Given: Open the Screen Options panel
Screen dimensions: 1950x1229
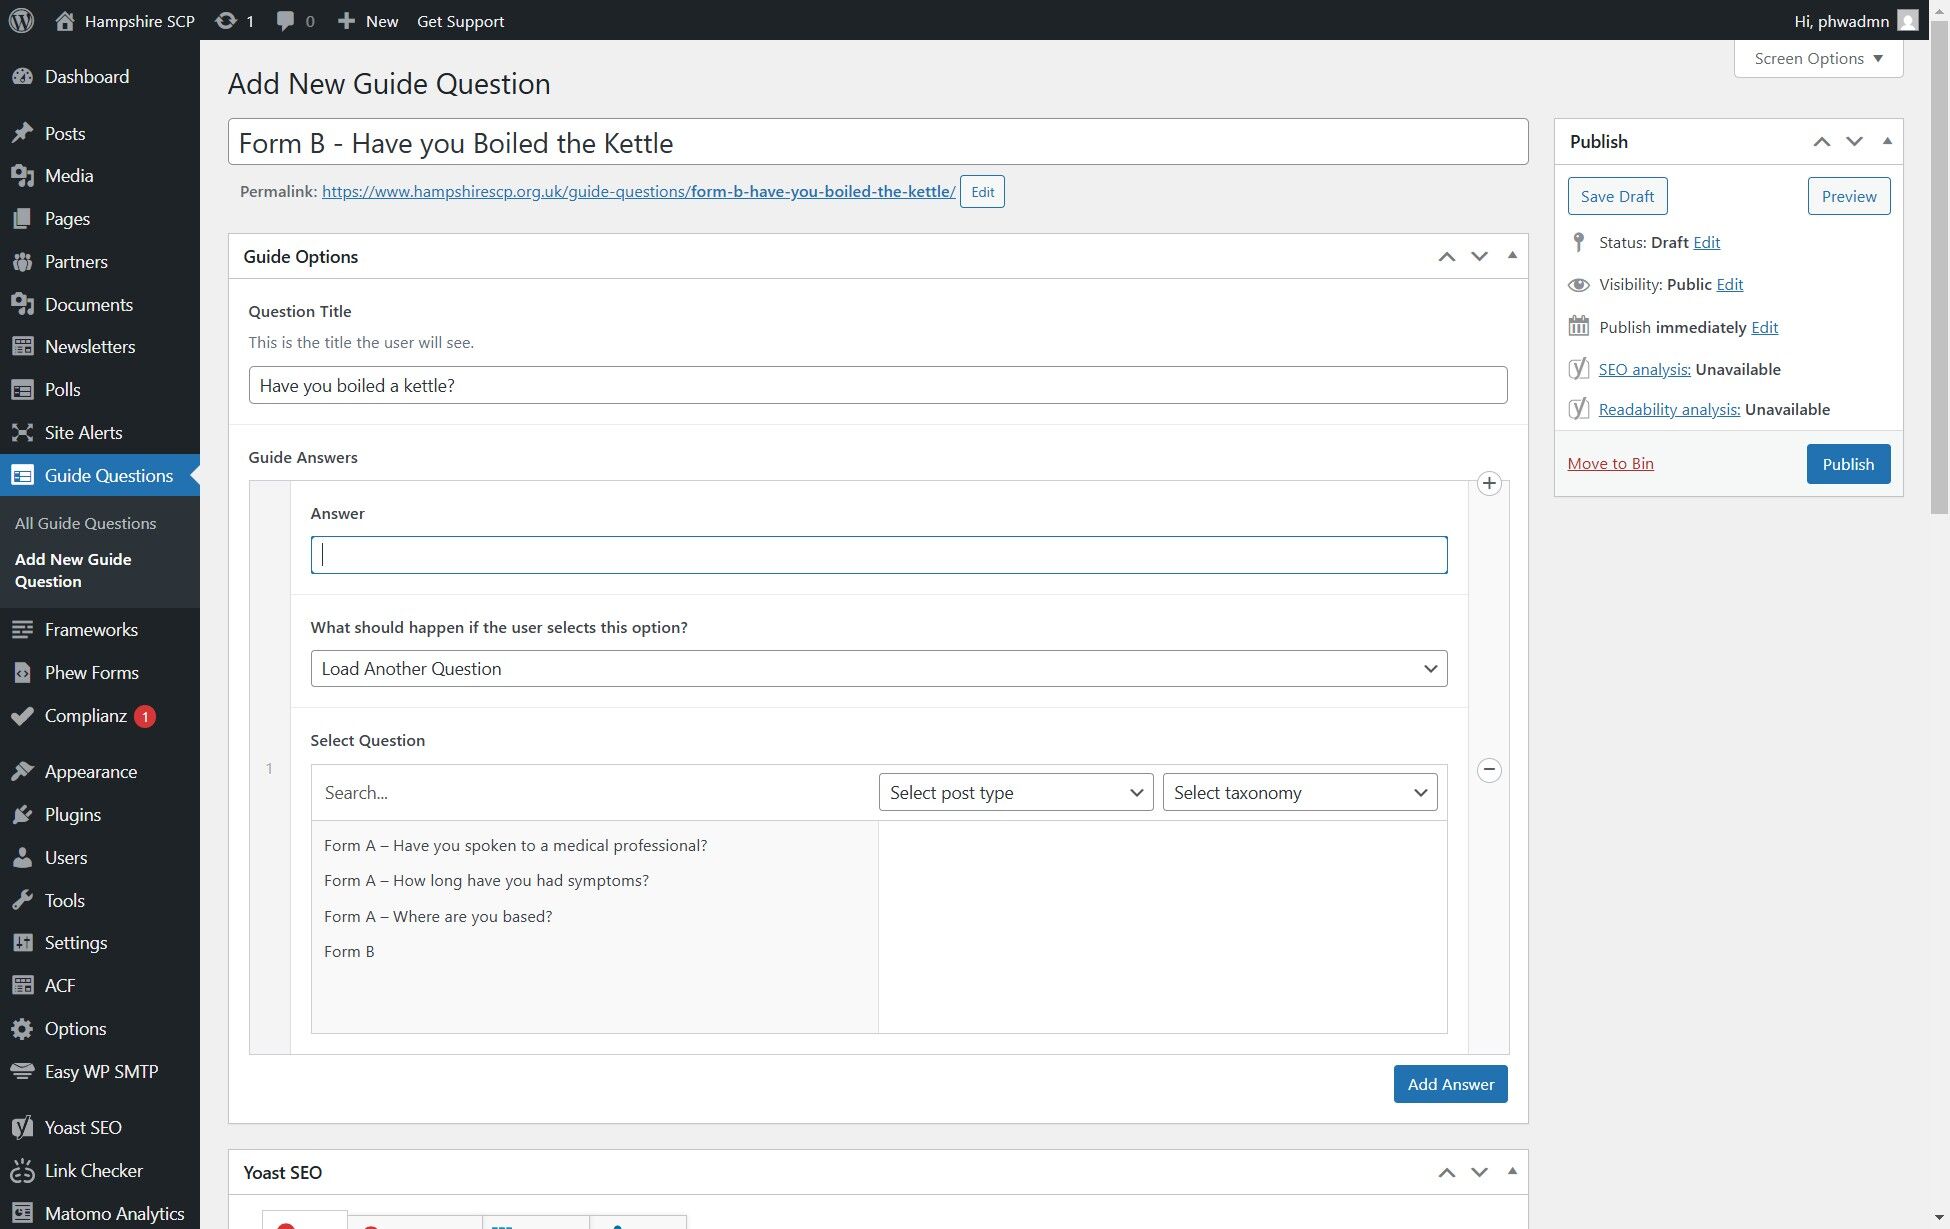Looking at the screenshot, I should coord(1817,58).
